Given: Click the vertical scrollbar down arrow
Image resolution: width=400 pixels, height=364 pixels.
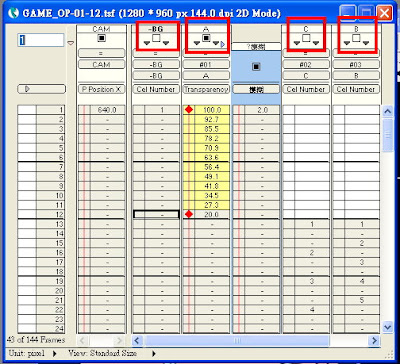Looking at the screenshot, I should point(387,327).
